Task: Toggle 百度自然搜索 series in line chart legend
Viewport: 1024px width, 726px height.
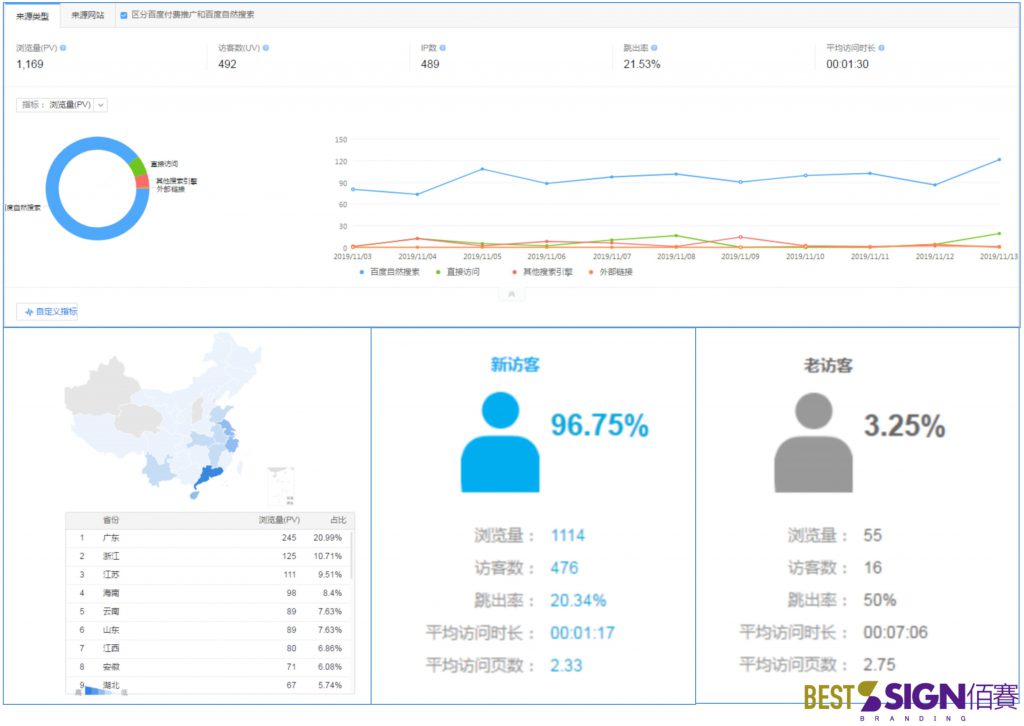Action: pyautogui.click(x=390, y=272)
